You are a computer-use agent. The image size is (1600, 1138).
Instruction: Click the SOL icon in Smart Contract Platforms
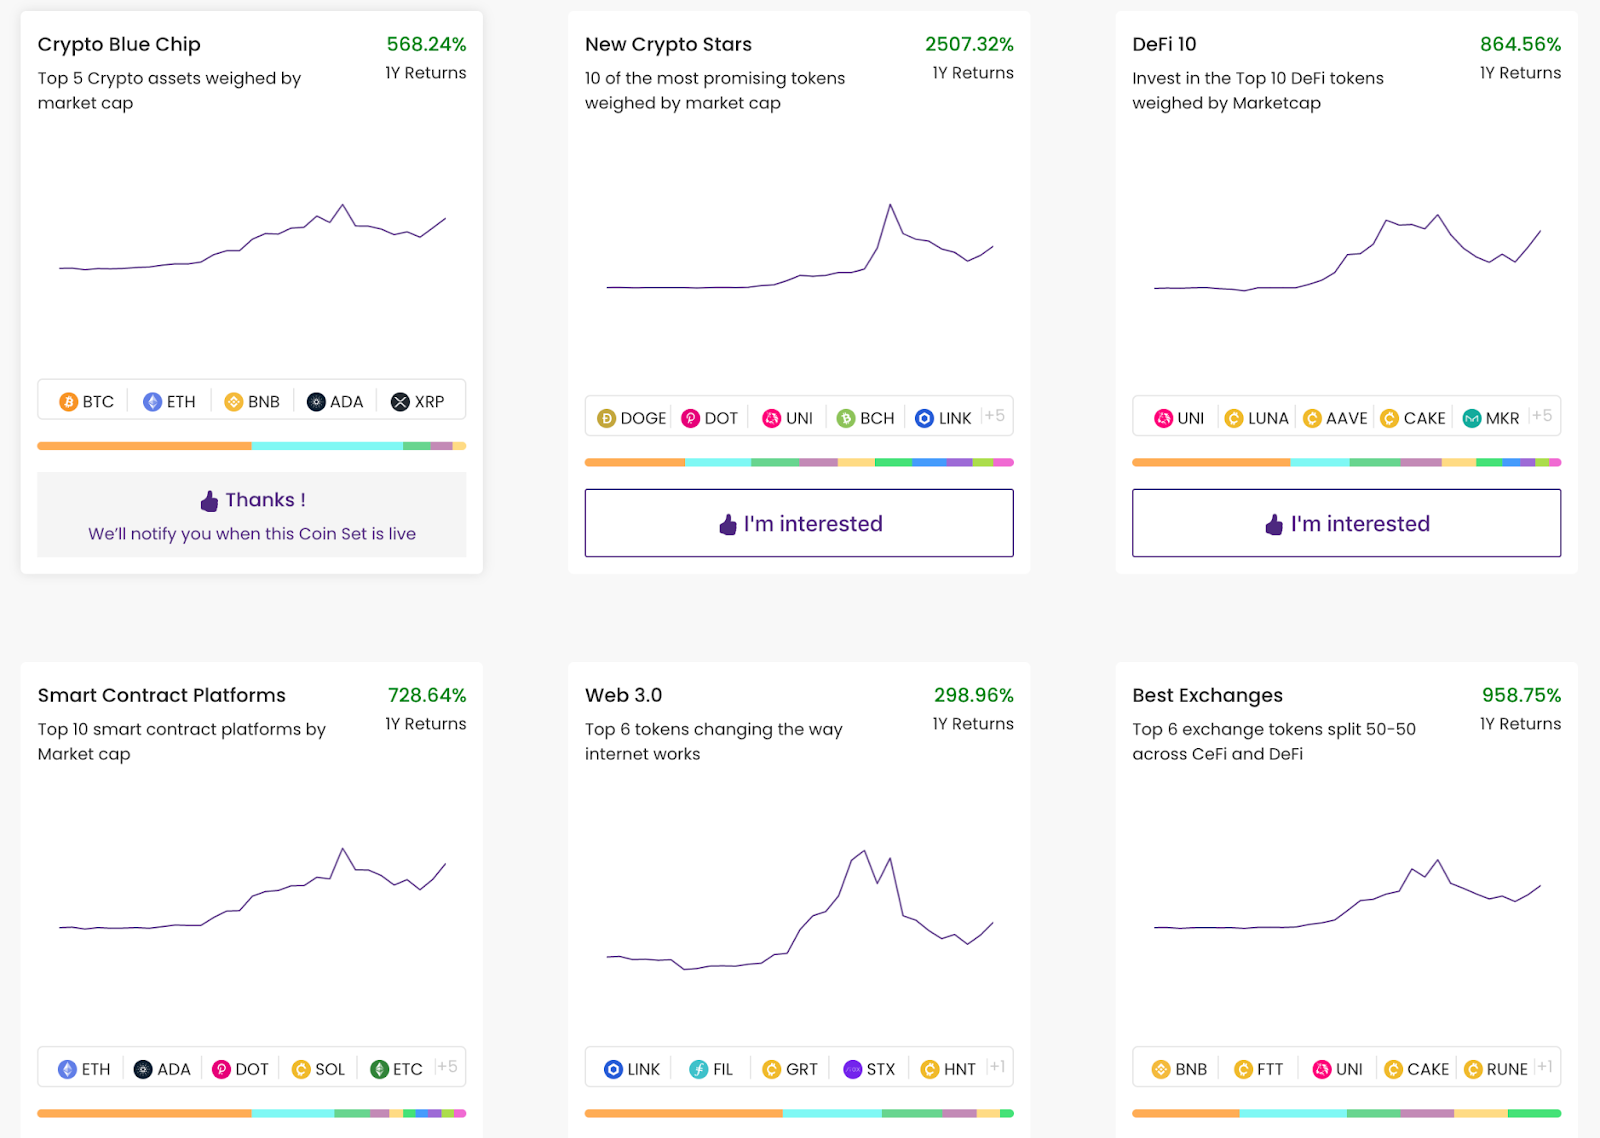(301, 1070)
